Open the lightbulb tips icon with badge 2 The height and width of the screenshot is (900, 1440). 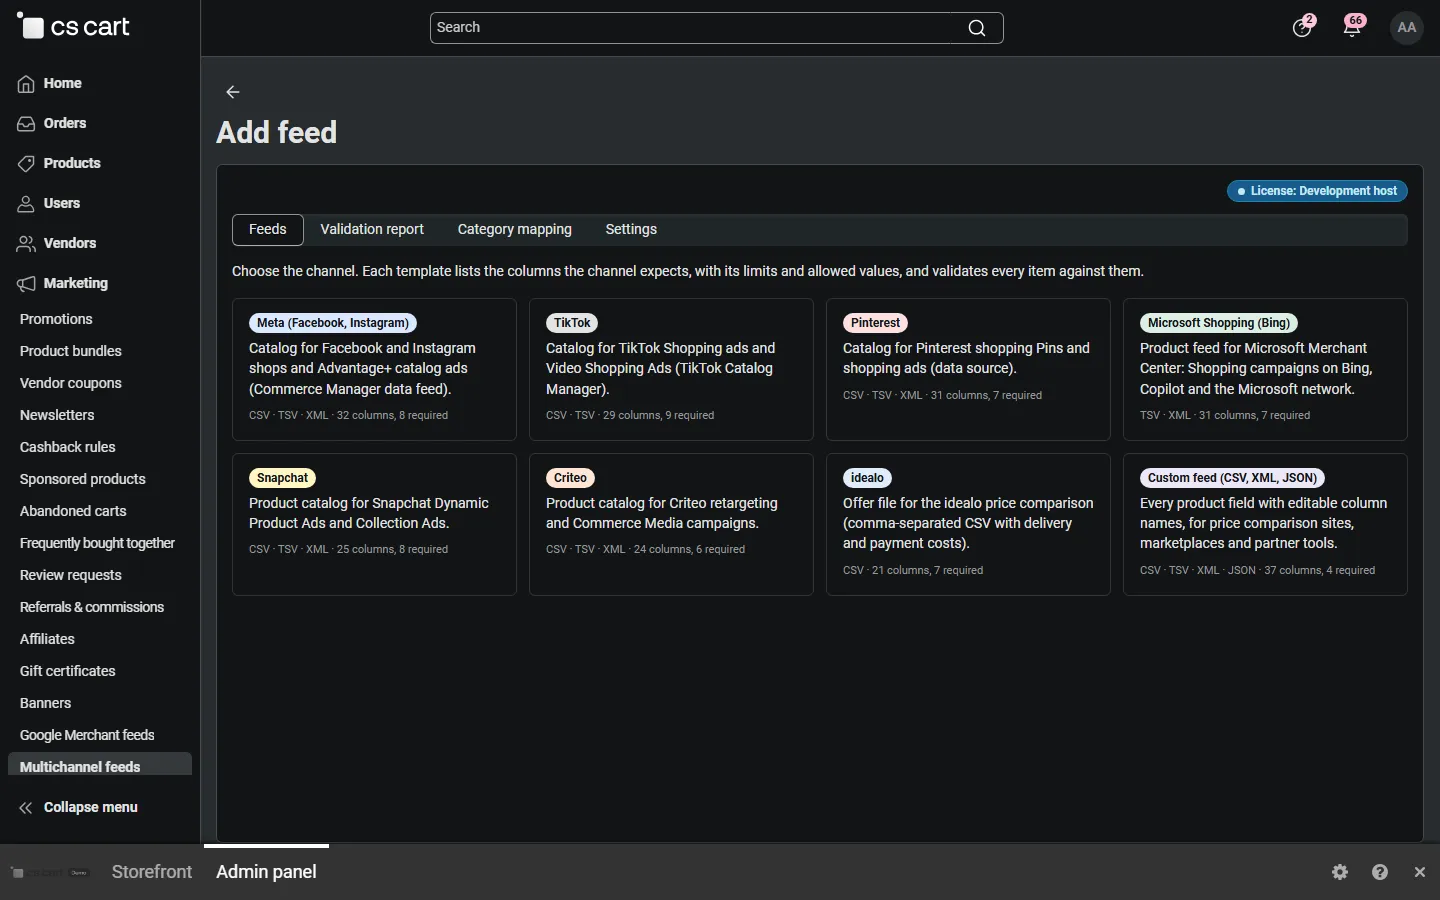coord(1302,26)
